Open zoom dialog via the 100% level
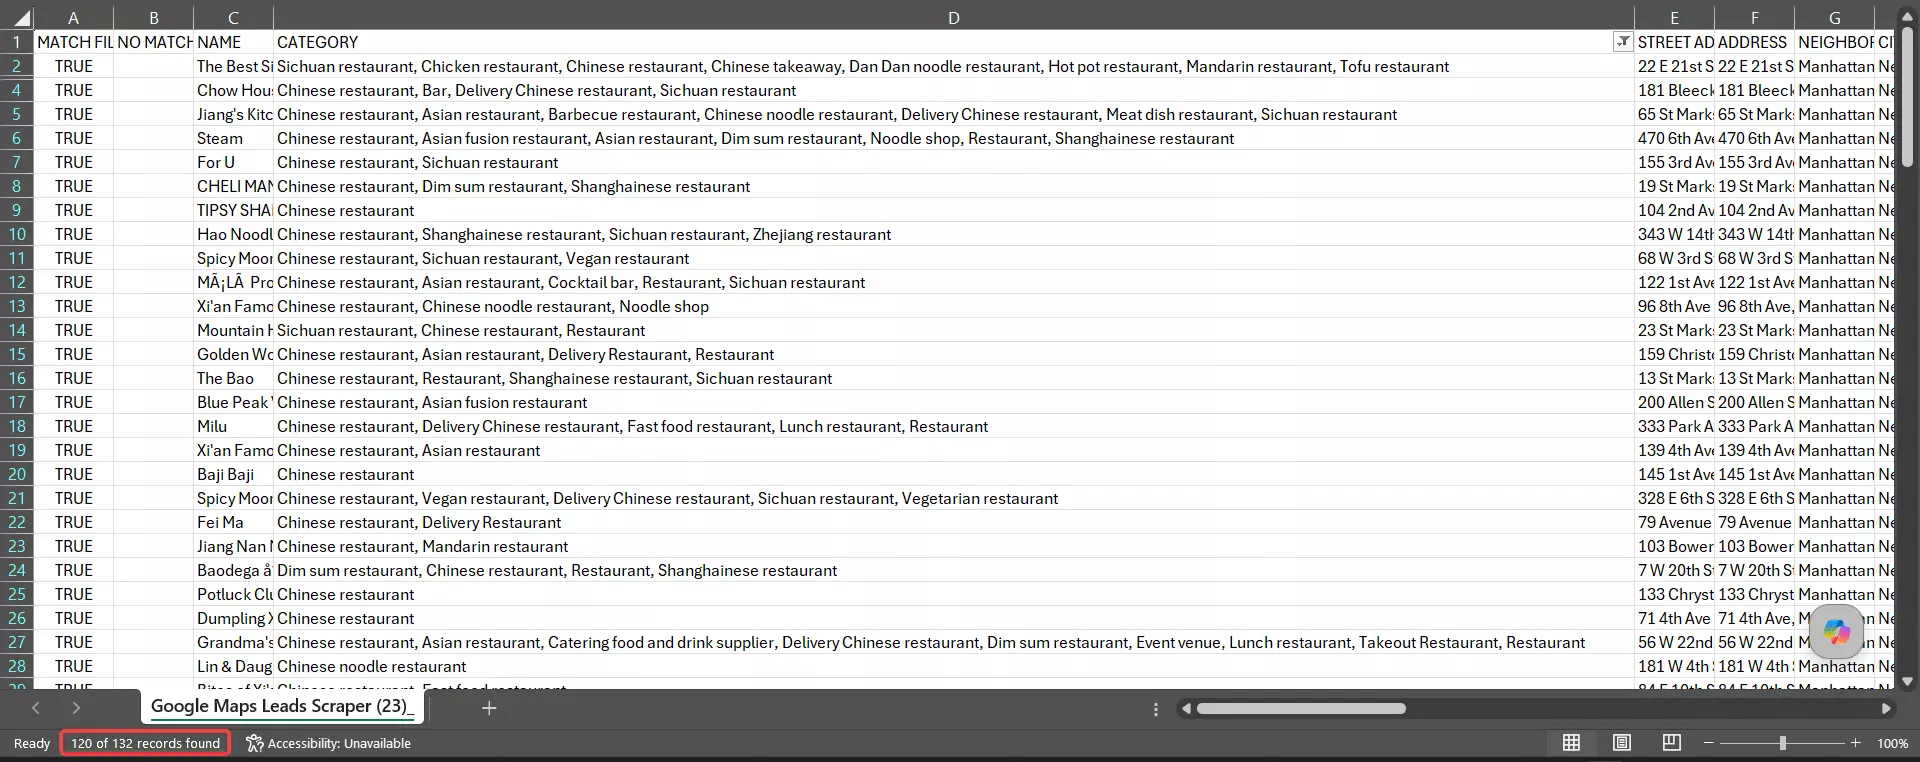 point(1892,744)
